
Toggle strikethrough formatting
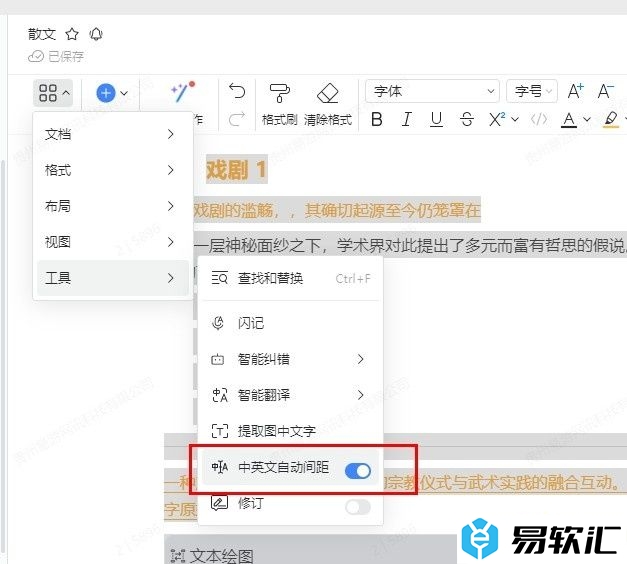[466, 119]
